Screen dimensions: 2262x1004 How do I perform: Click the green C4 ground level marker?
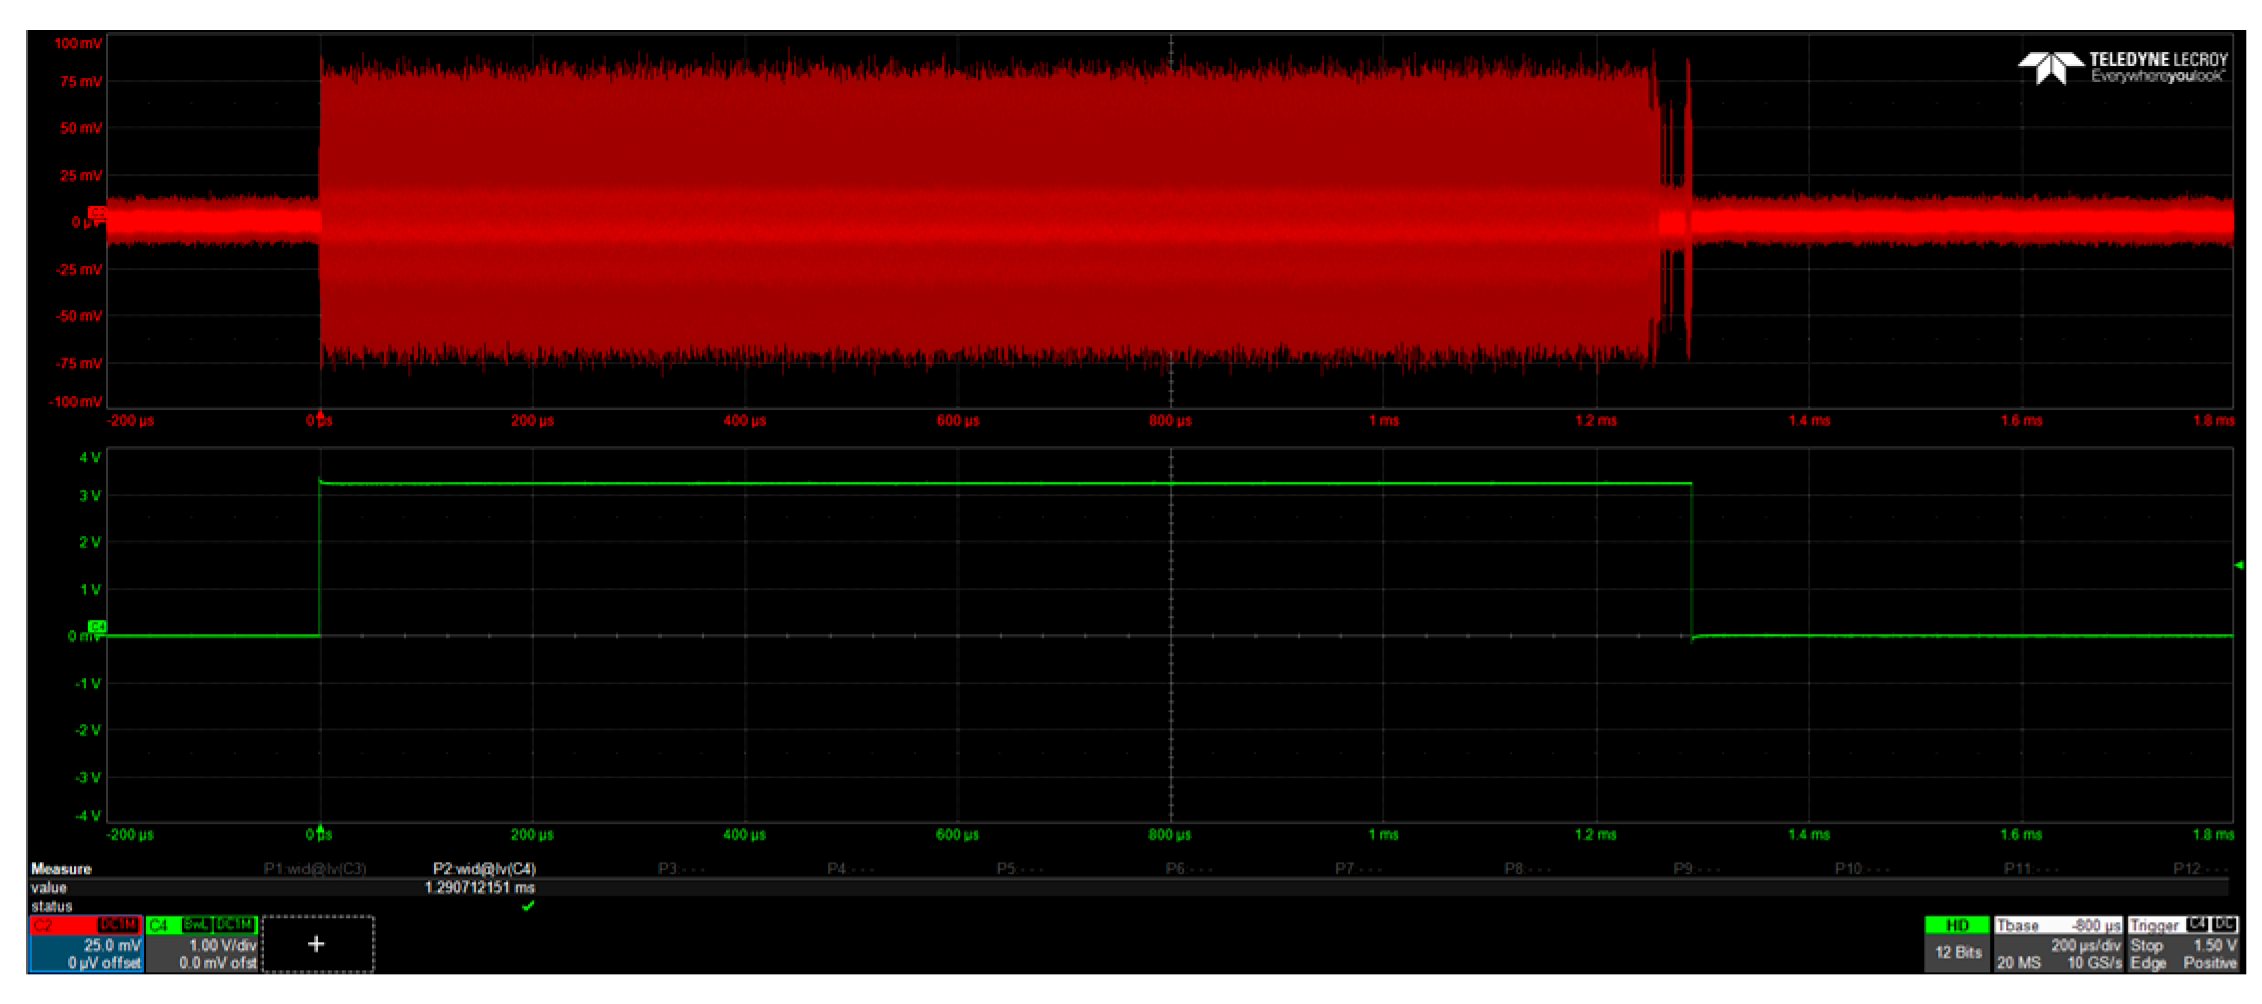tap(97, 627)
